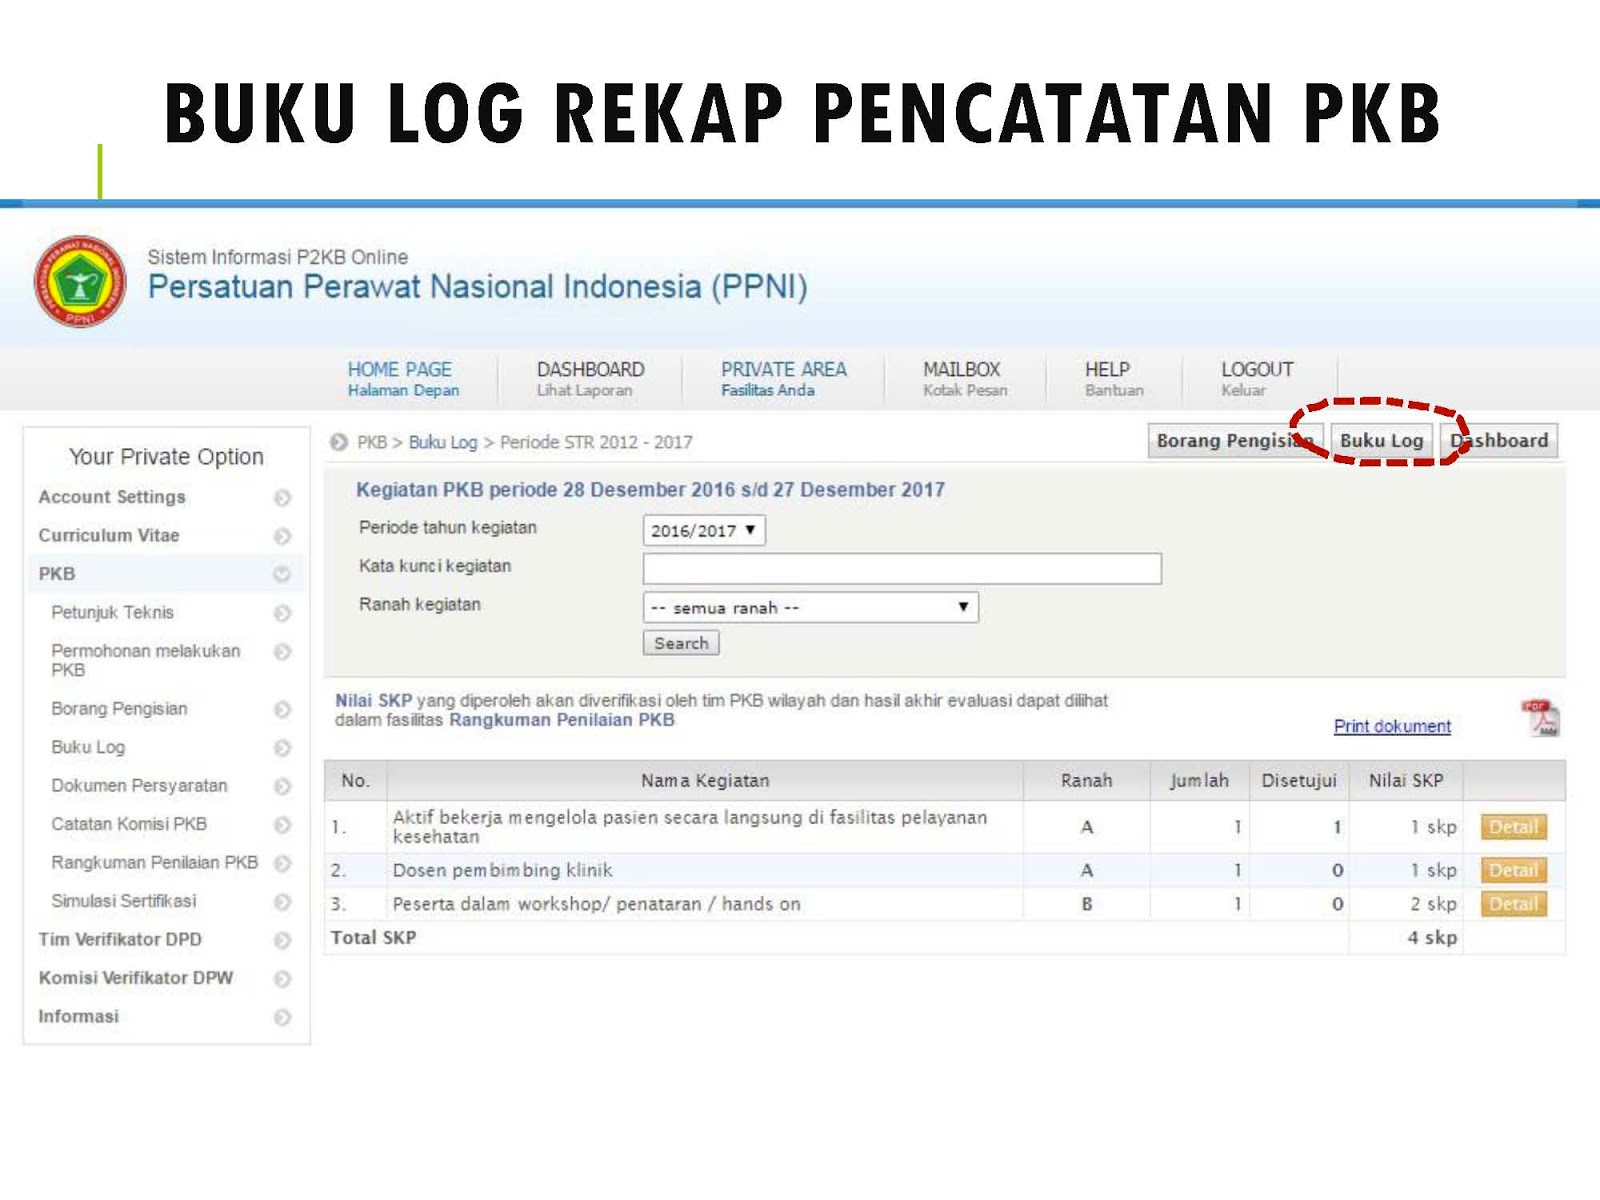Open the Ranah kegiatan semua ranah dropdown

point(810,607)
